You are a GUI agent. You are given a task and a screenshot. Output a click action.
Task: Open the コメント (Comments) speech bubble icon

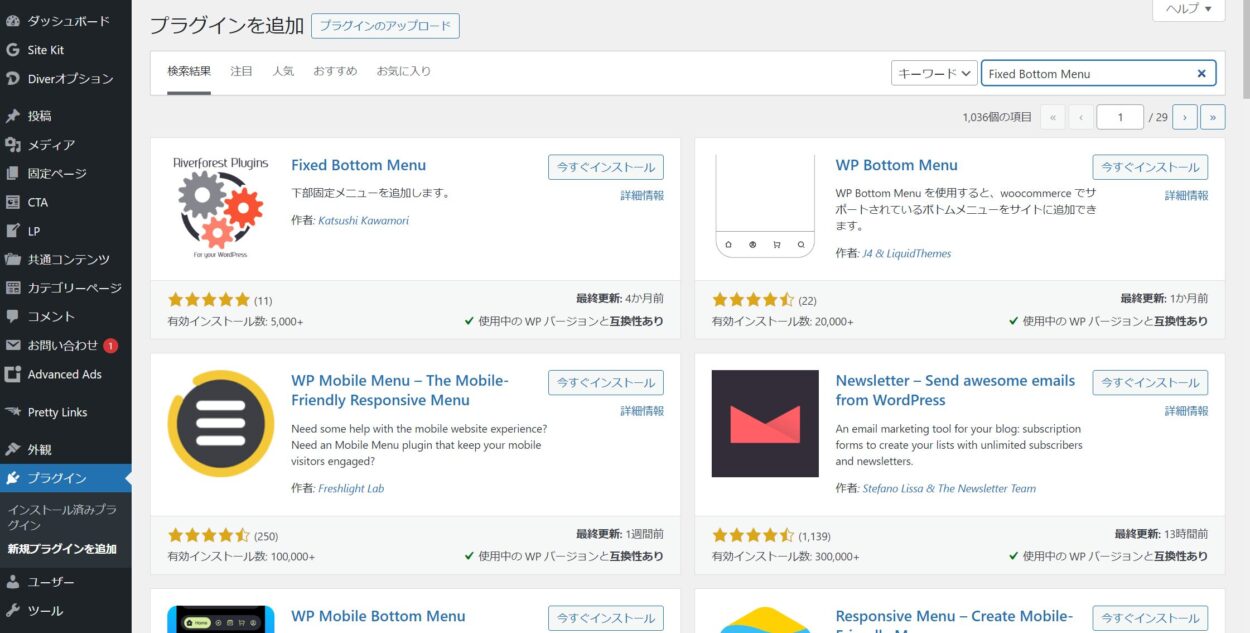(14, 317)
